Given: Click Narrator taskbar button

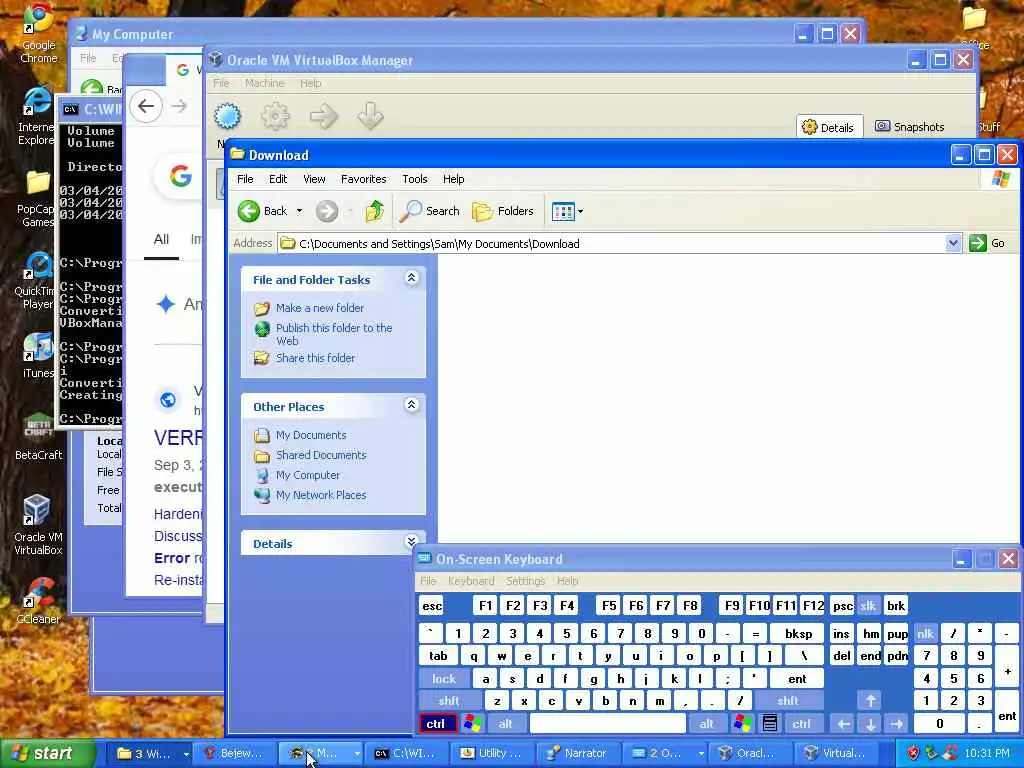Looking at the screenshot, I should pyautogui.click(x=578, y=753).
